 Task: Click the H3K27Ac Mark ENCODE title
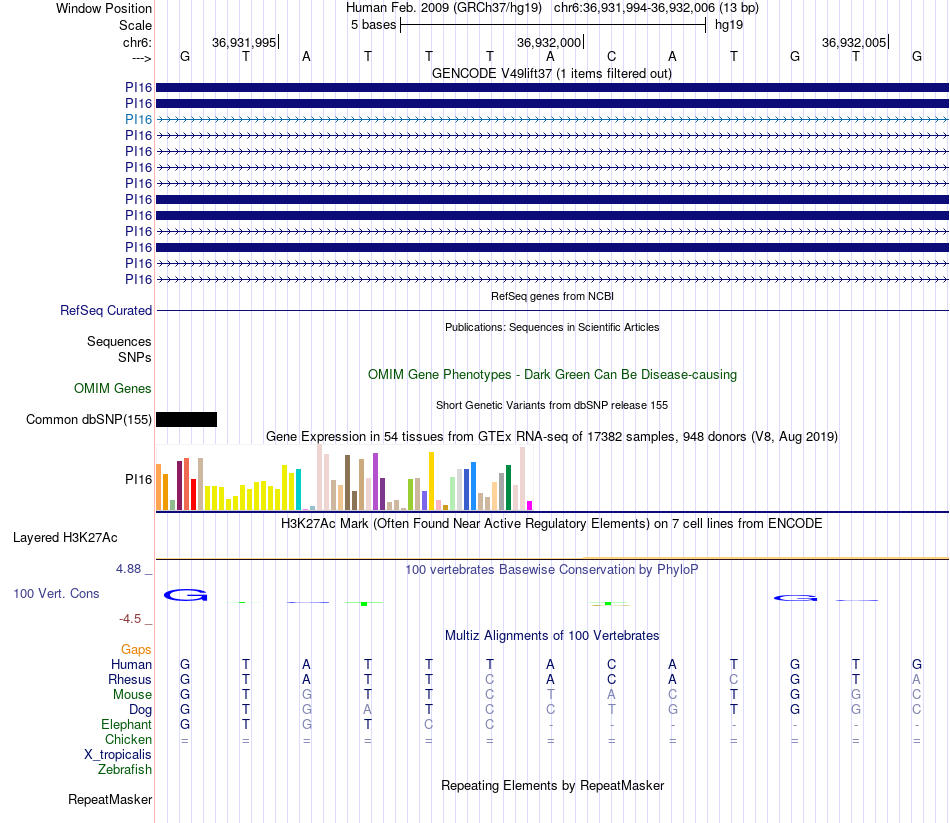pyautogui.click(x=551, y=524)
